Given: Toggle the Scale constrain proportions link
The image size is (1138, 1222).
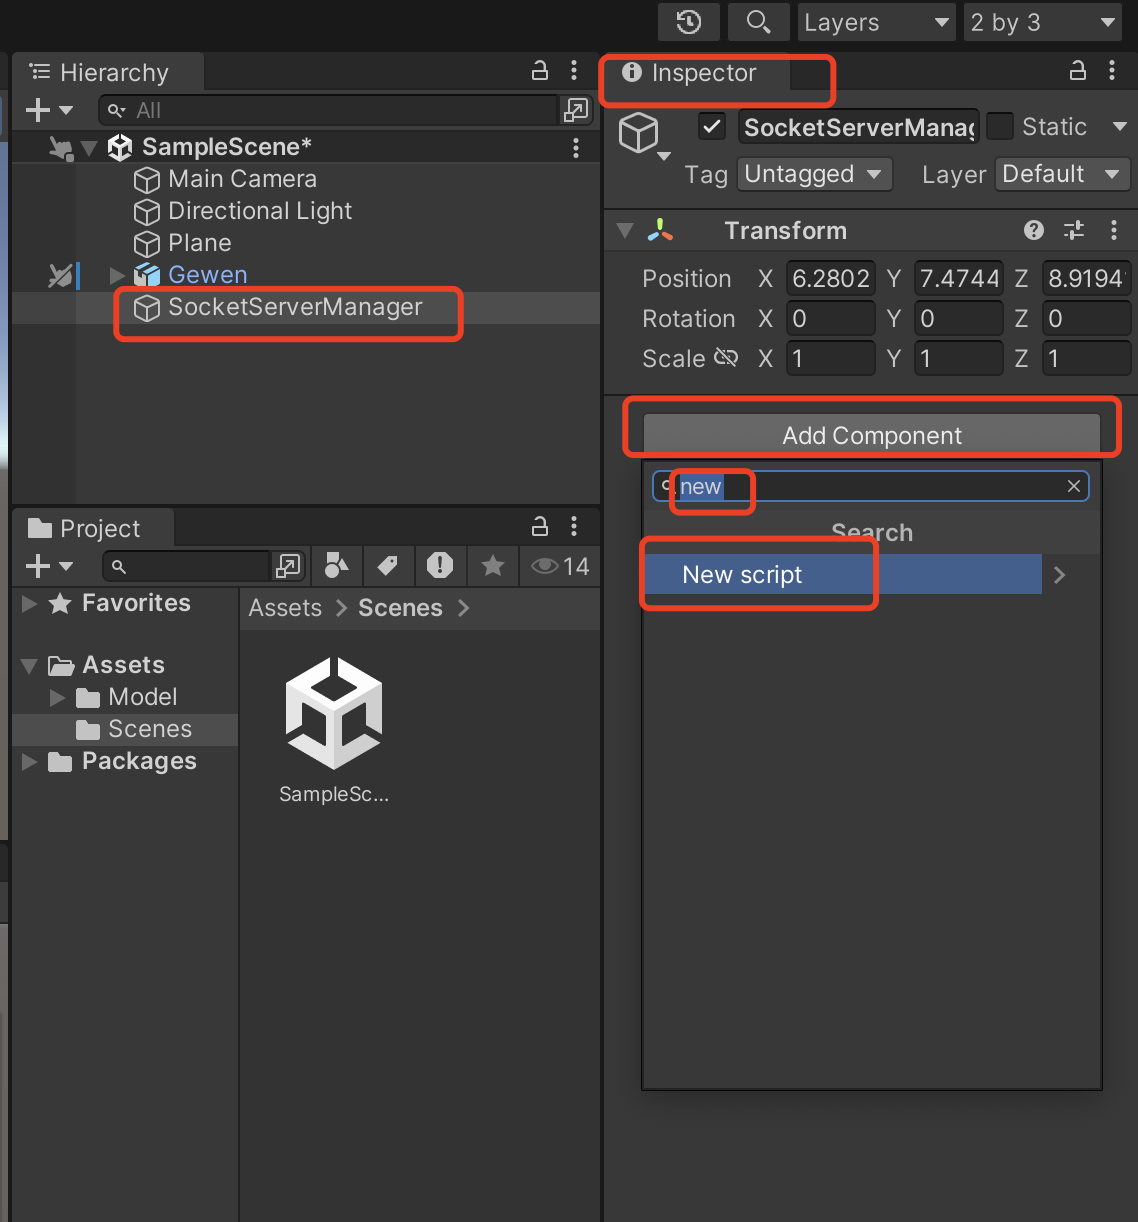Looking at the screenshot, I should tap(726, 358).
